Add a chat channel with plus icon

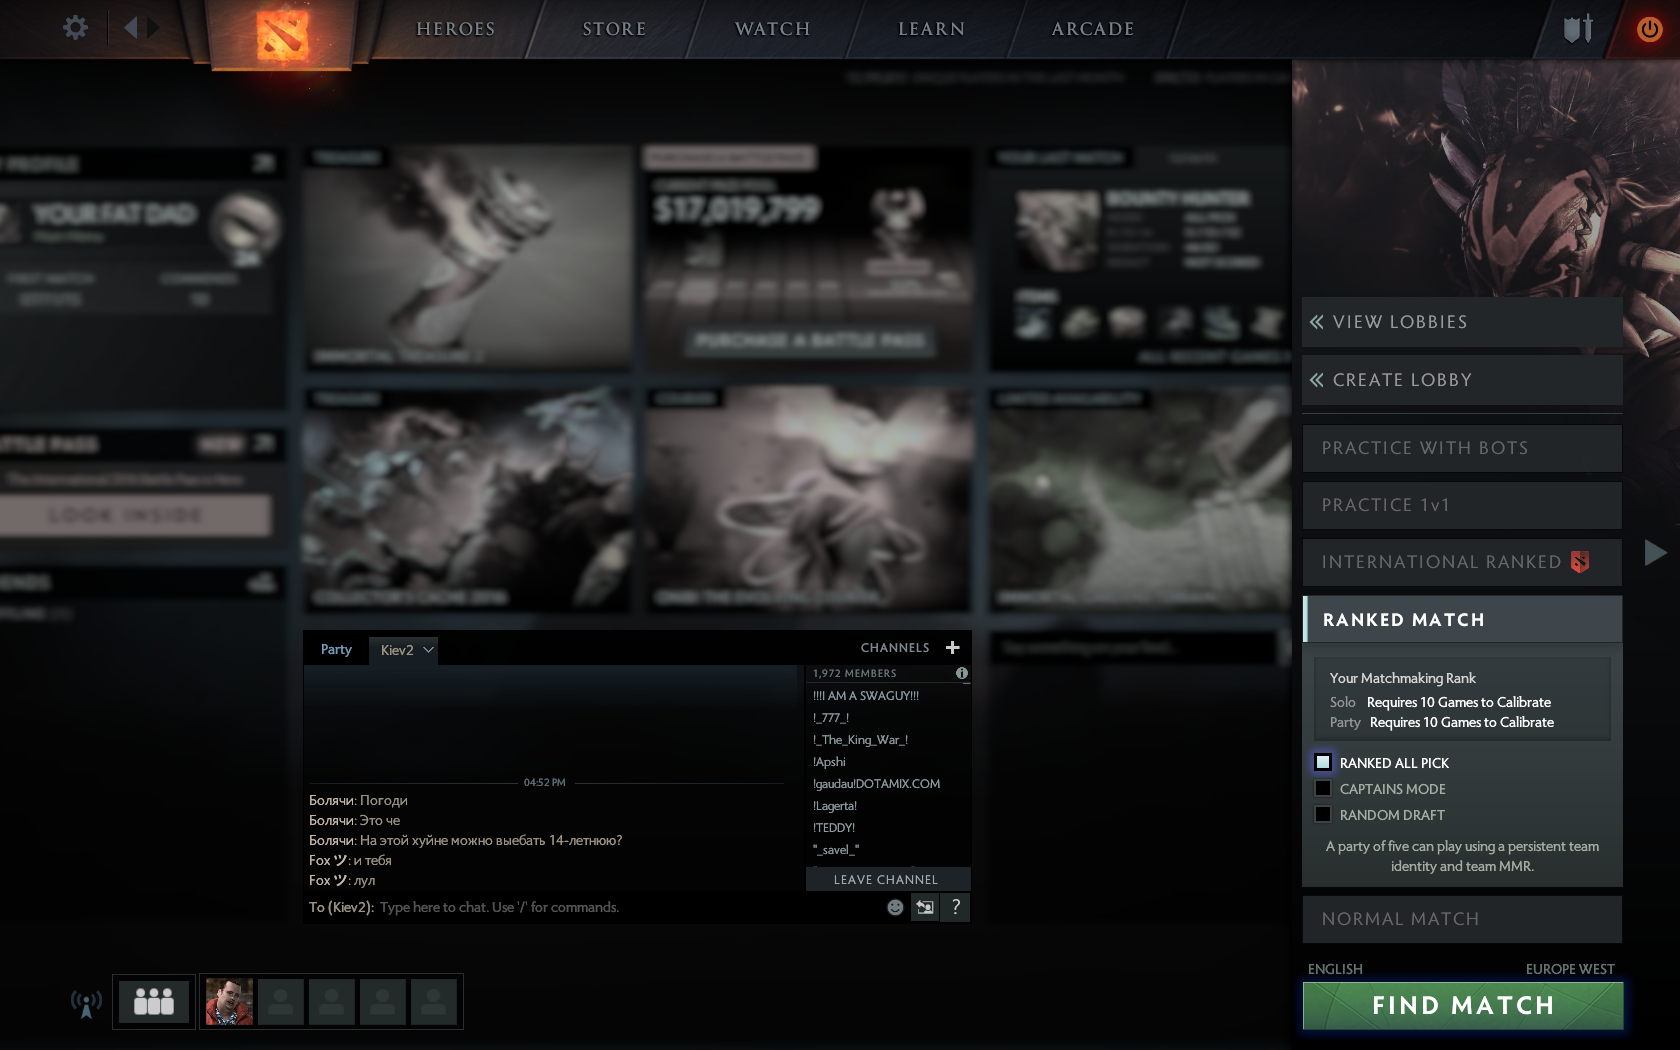pos(952,648)
